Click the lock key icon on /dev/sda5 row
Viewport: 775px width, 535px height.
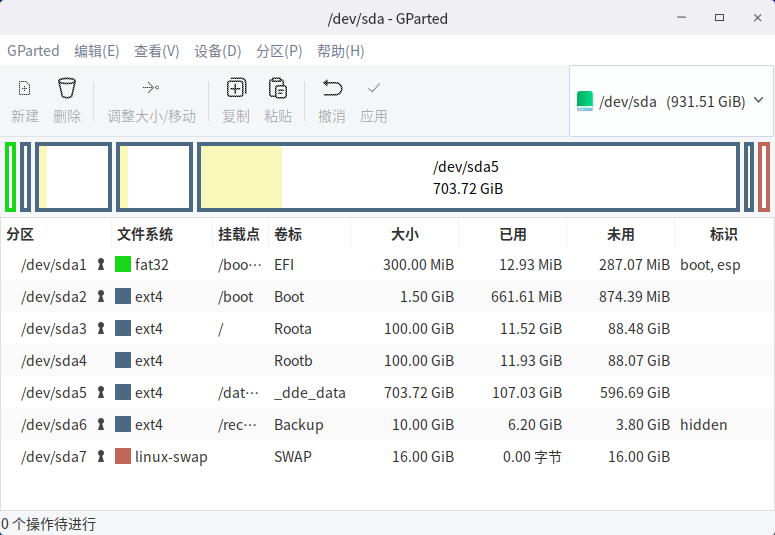101,392
